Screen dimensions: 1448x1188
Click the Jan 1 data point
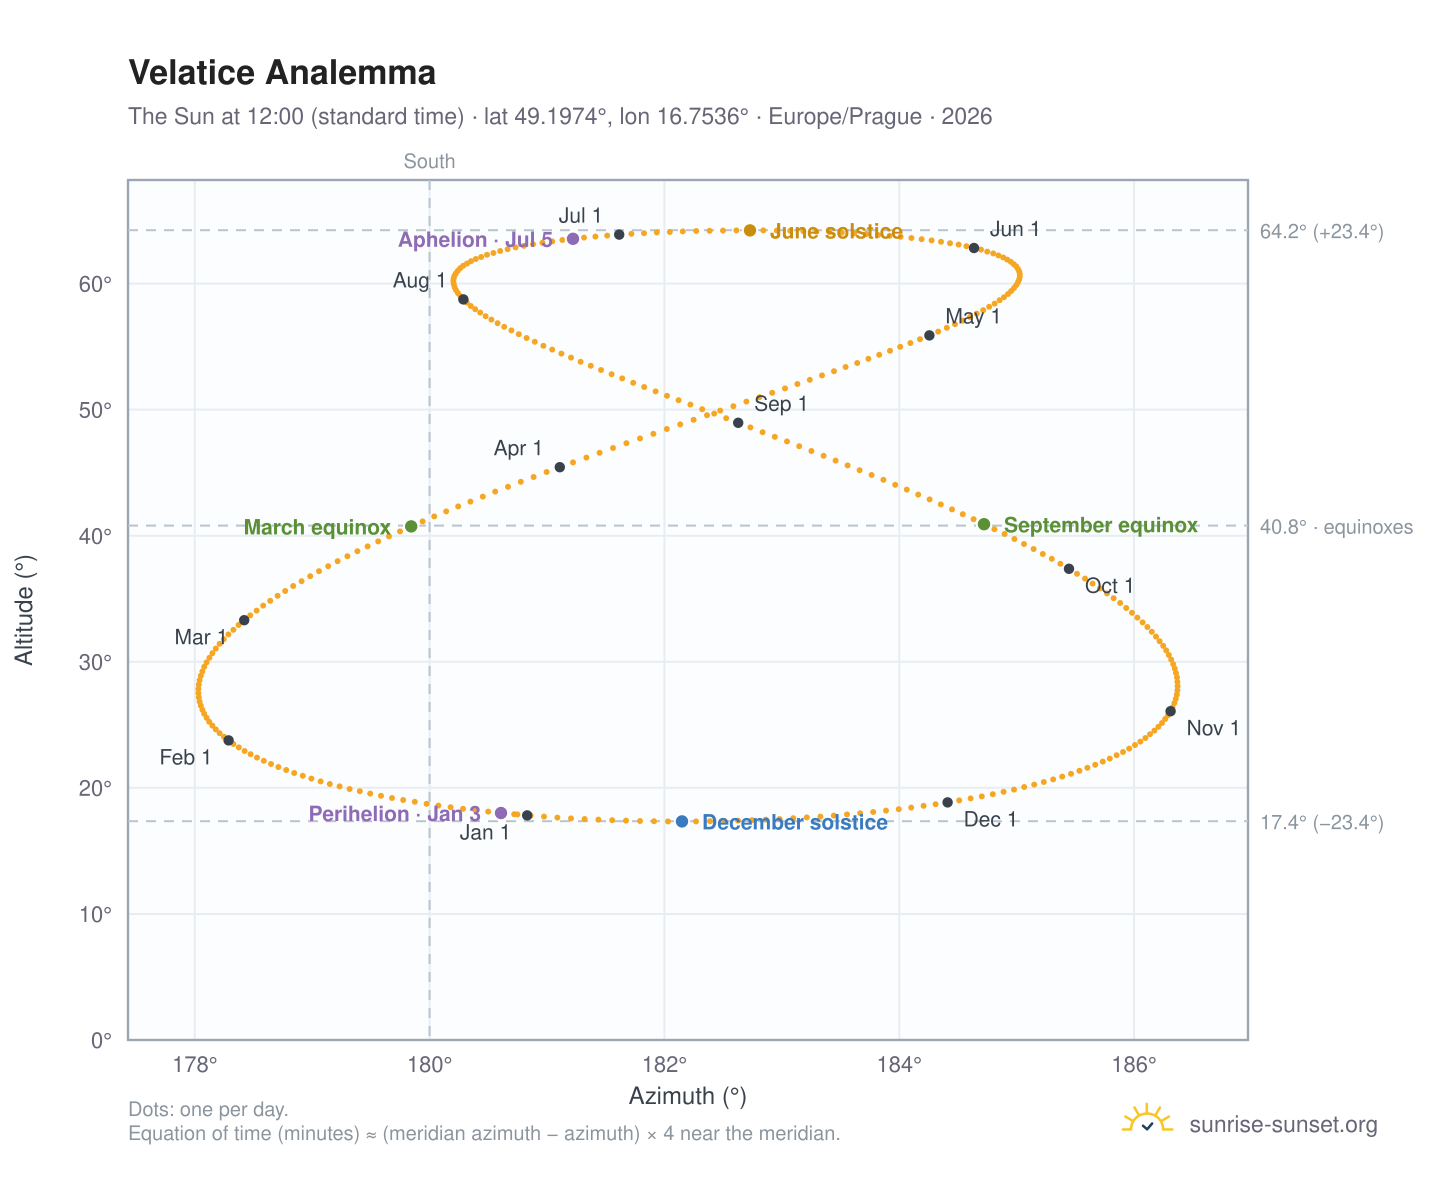click(528, 816)
